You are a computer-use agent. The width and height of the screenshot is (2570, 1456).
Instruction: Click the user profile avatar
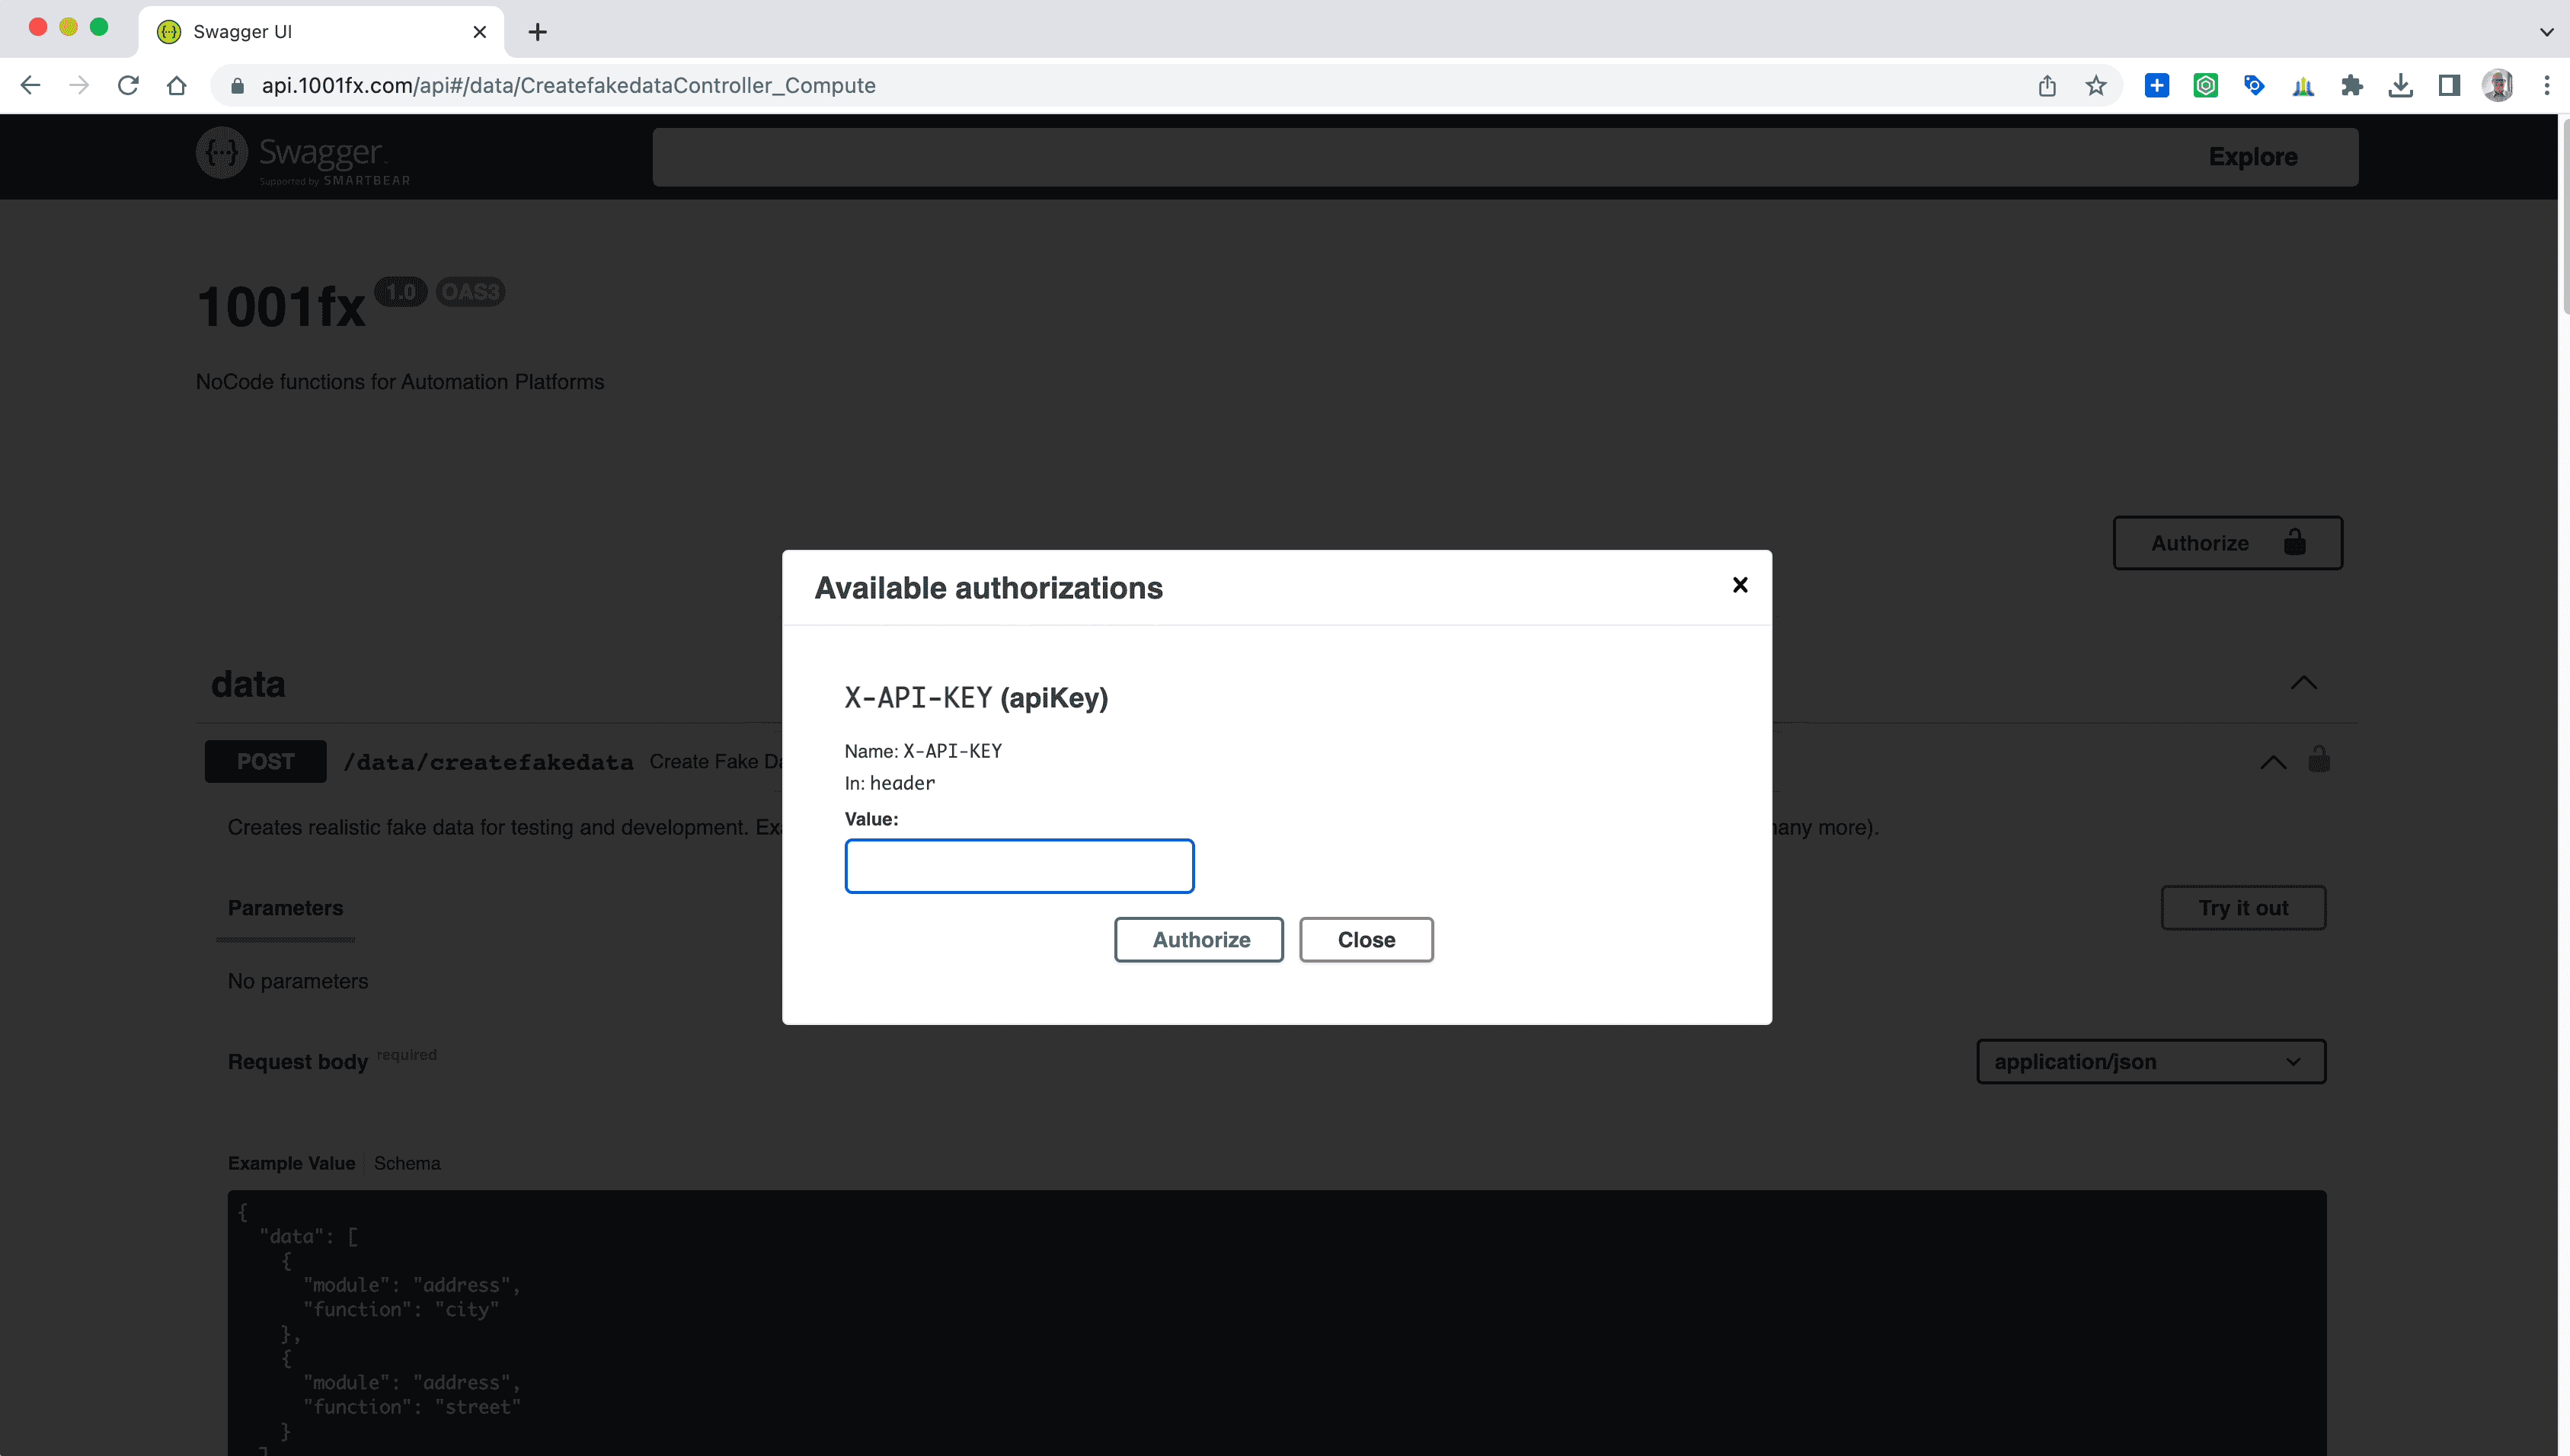click(2497, 86)
